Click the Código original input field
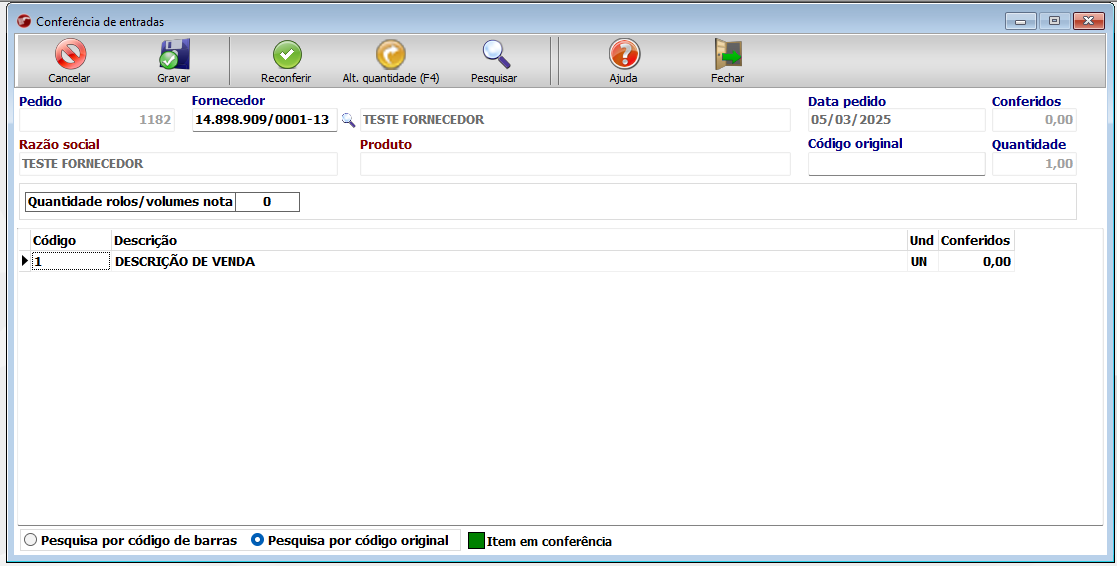The image size is (1117, 566). coord(896,164)
